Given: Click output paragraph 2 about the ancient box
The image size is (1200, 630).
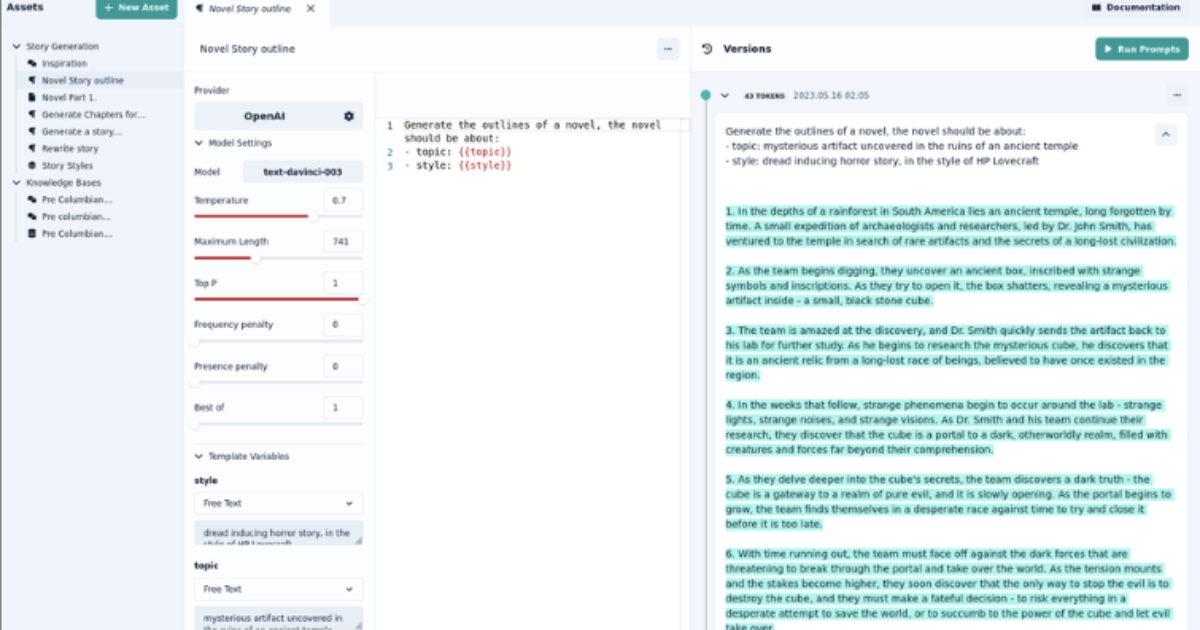Looking at the screenshot, I should [x=947, y=286].
